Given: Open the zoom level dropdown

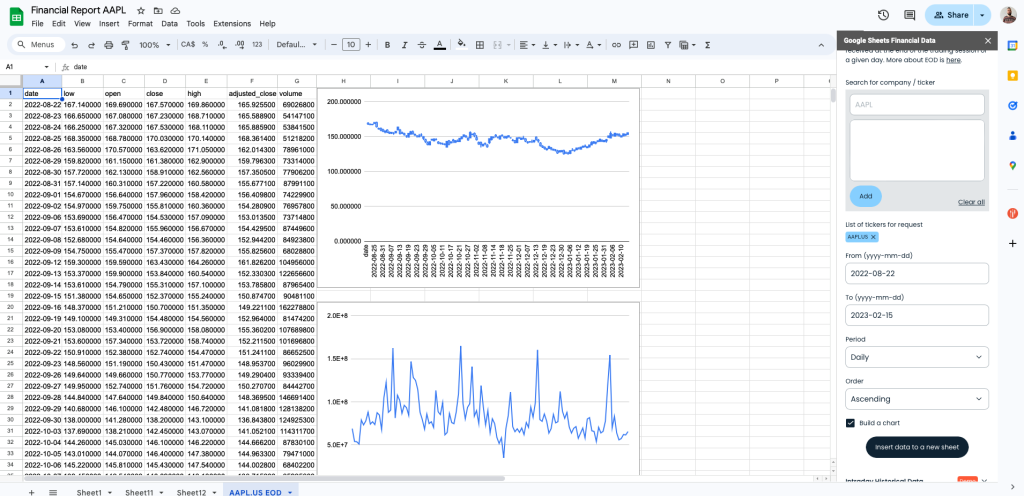Looking at the screenshot, I should point(154,45).
